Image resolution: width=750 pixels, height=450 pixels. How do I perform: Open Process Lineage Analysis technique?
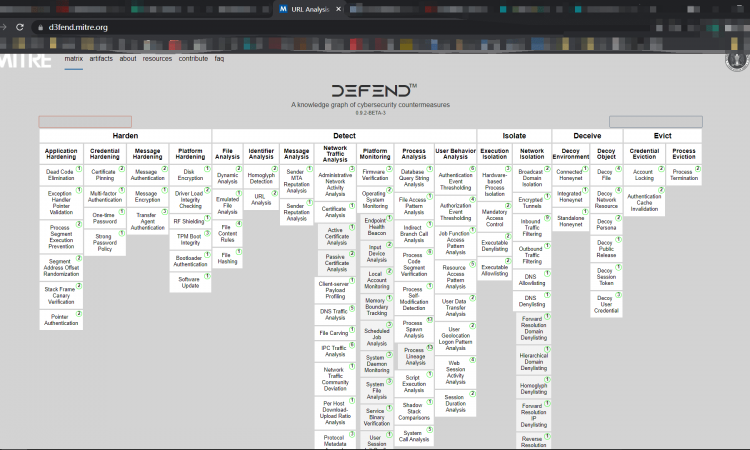tap(416, 356)
